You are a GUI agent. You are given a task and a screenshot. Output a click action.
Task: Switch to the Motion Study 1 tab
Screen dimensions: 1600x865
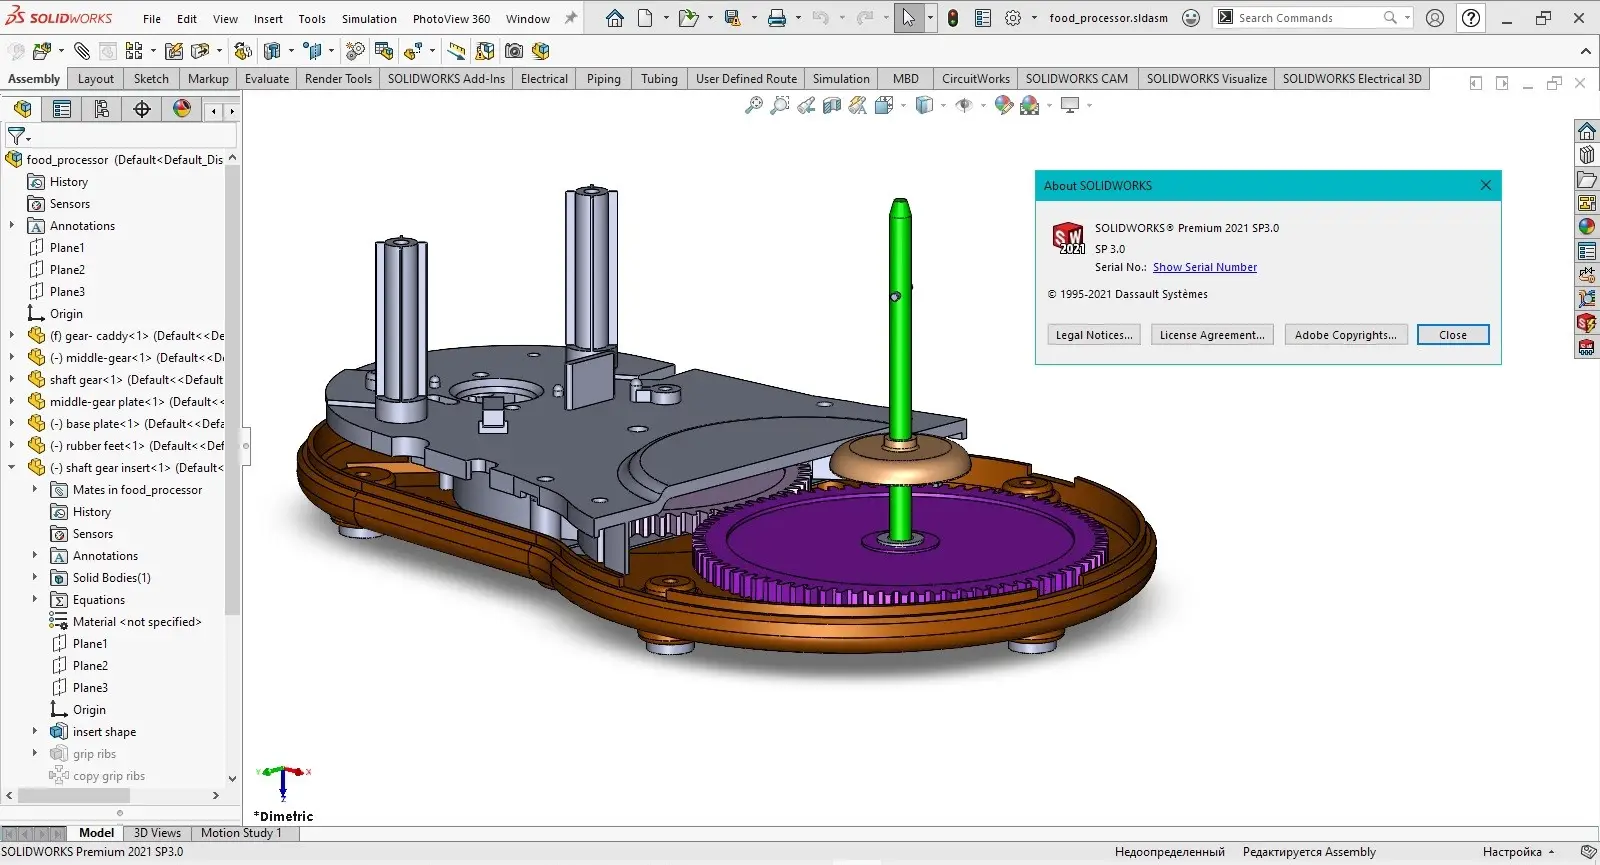pos(241,833)
